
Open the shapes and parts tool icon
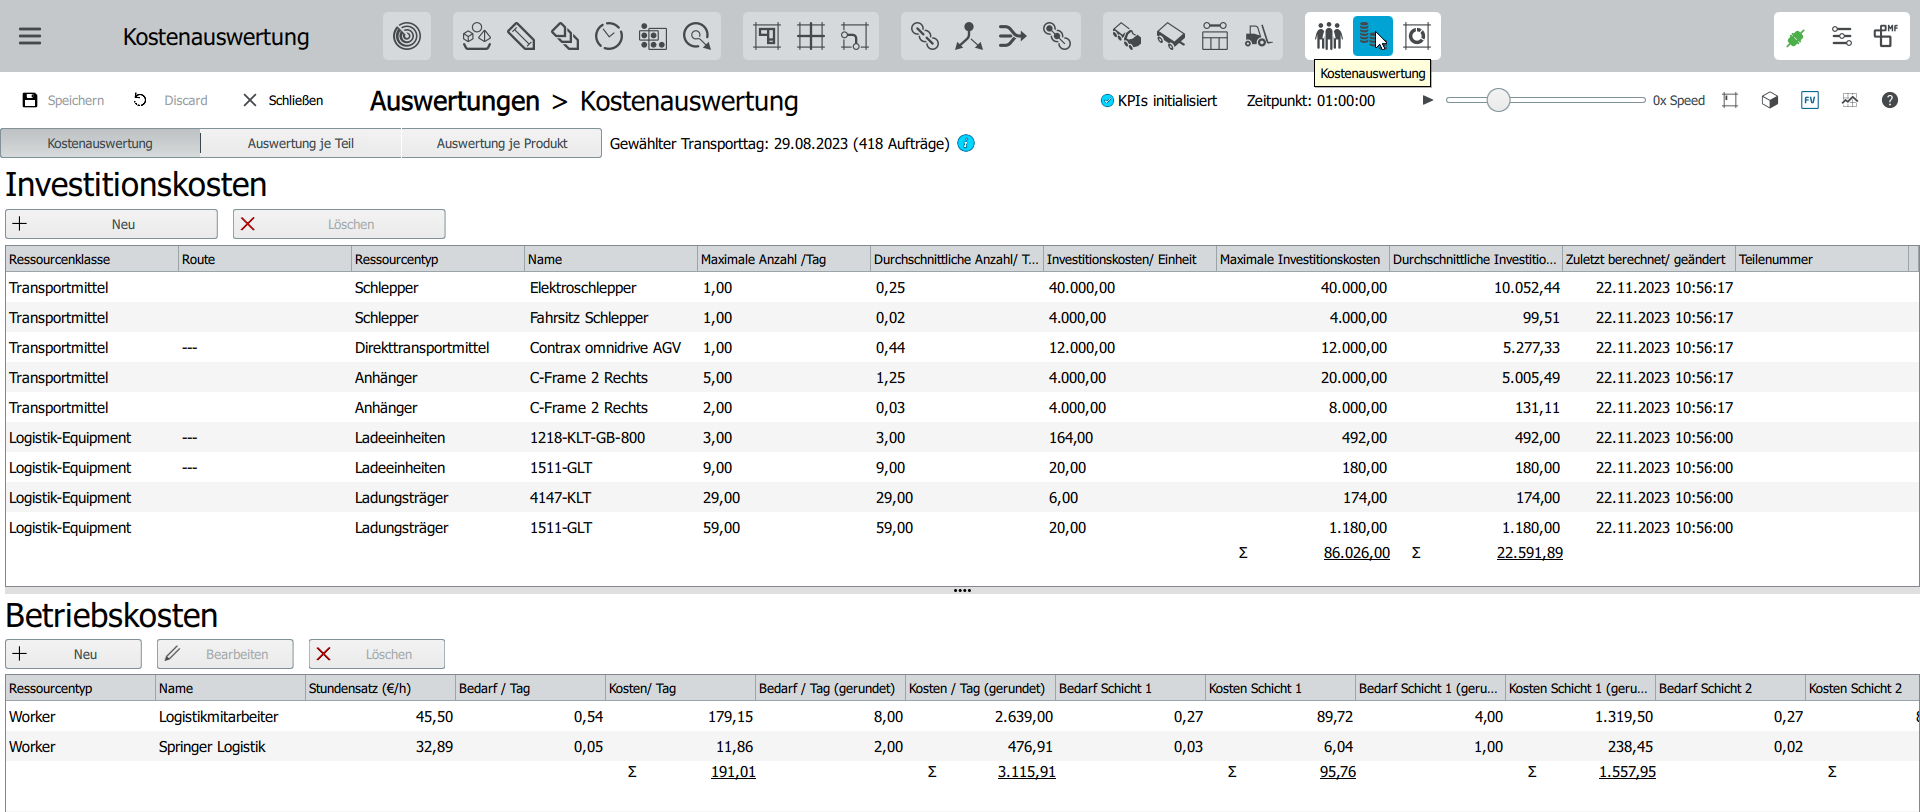pyautogui.click(x=477, y=37)
